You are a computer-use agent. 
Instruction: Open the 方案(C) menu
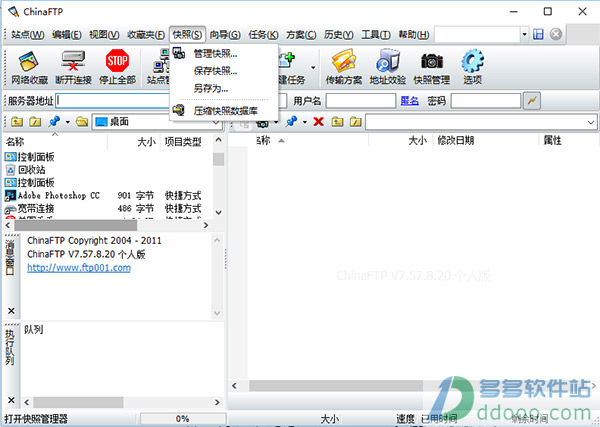coord(301,34)
